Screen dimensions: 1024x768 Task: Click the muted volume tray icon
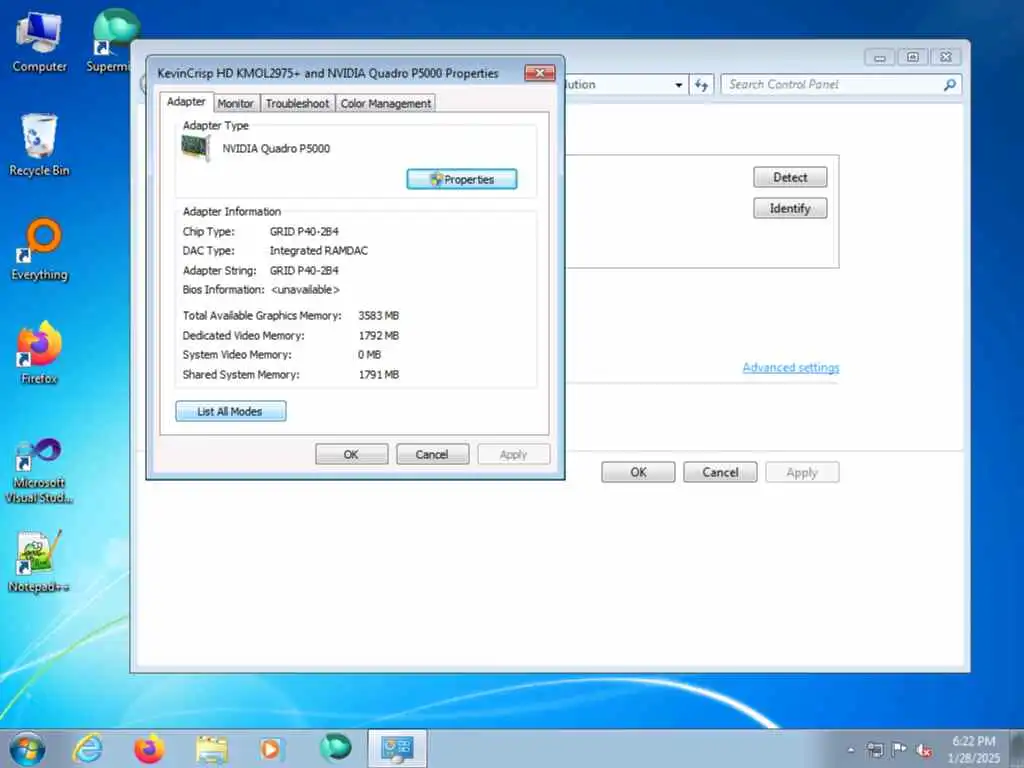pyautogui.click(x=924, y=750)
